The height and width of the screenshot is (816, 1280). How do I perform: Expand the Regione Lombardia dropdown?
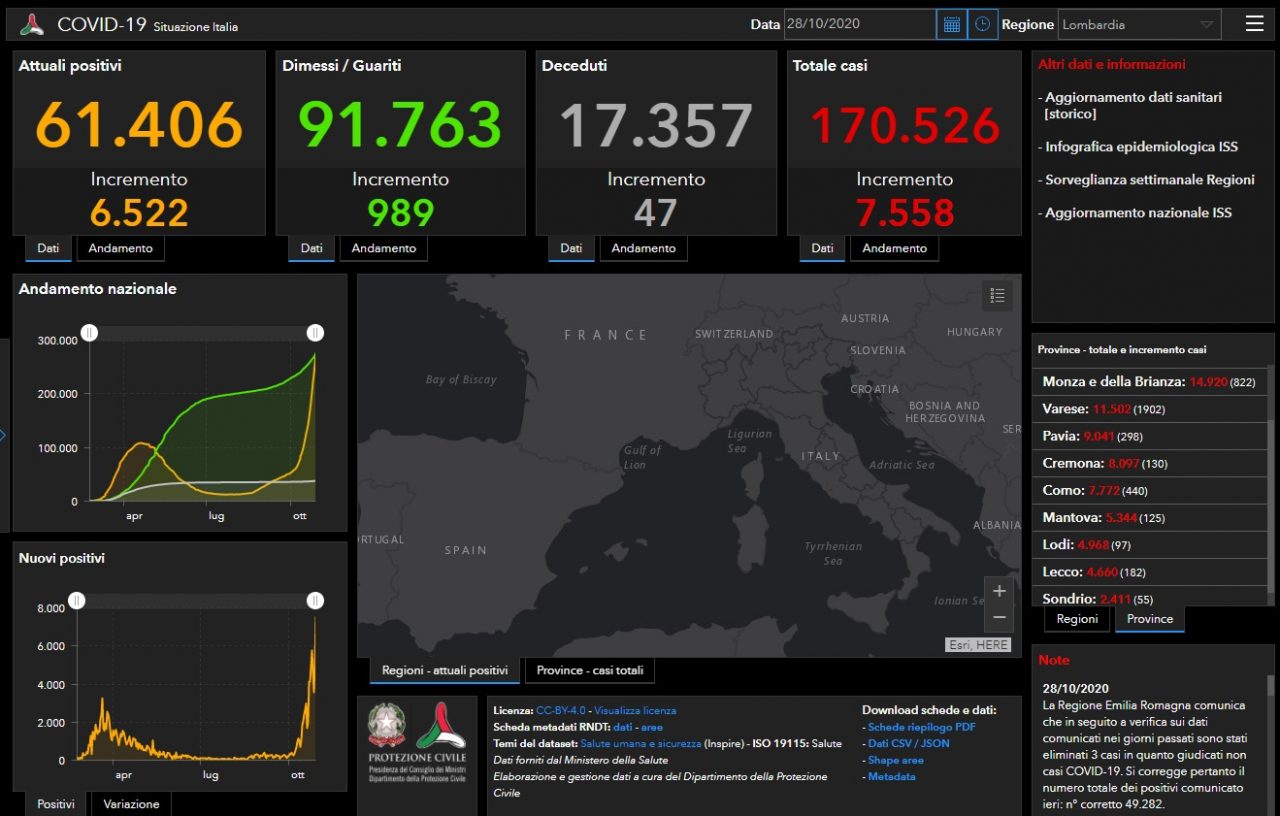tap(1138, 24)
